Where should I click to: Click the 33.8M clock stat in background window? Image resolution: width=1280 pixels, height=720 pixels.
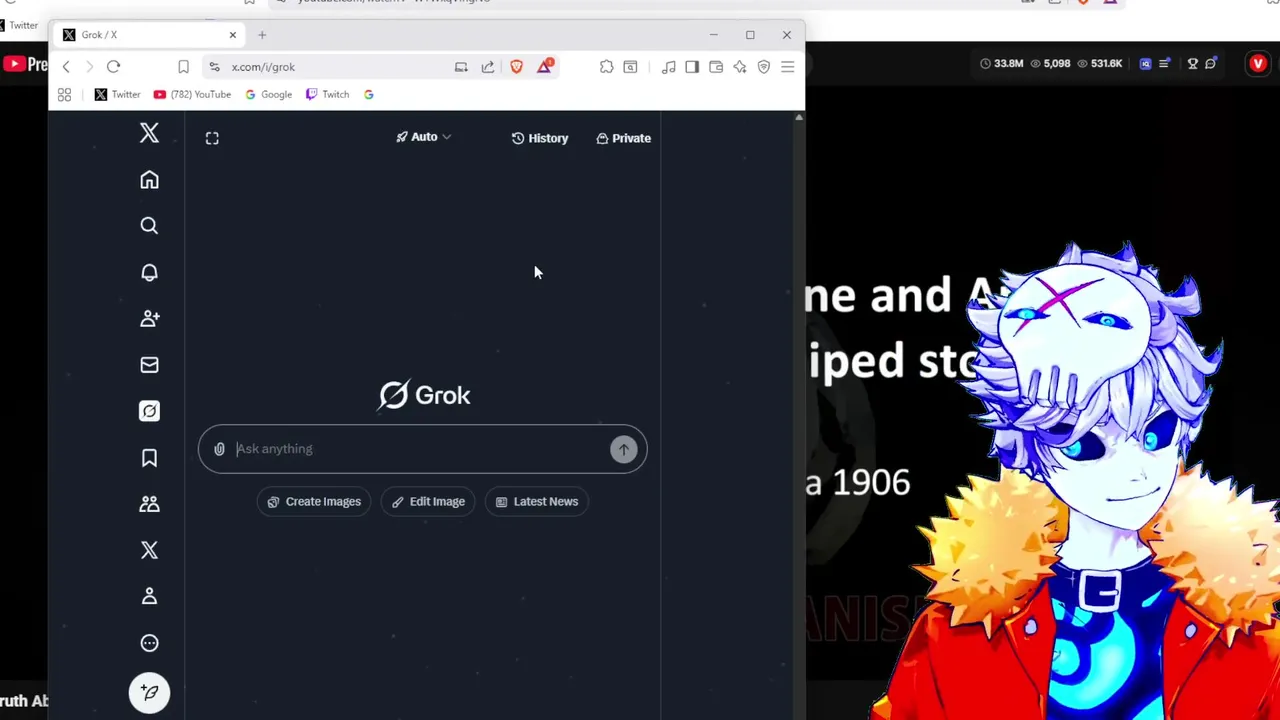point(1001,64)
